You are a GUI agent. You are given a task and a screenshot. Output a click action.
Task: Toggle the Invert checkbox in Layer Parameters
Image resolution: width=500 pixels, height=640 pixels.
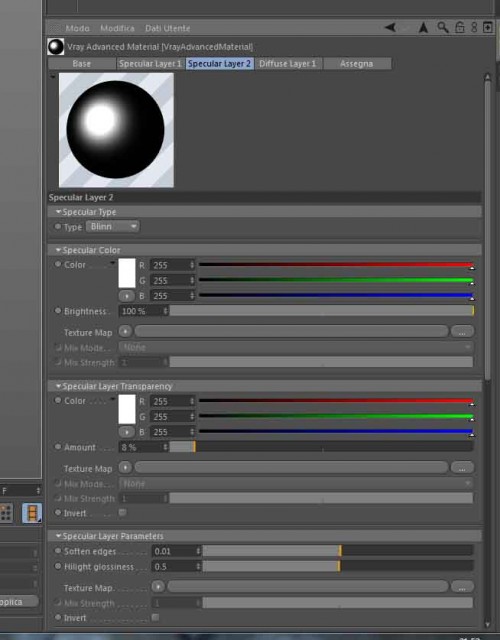click(x=155, y=617)
